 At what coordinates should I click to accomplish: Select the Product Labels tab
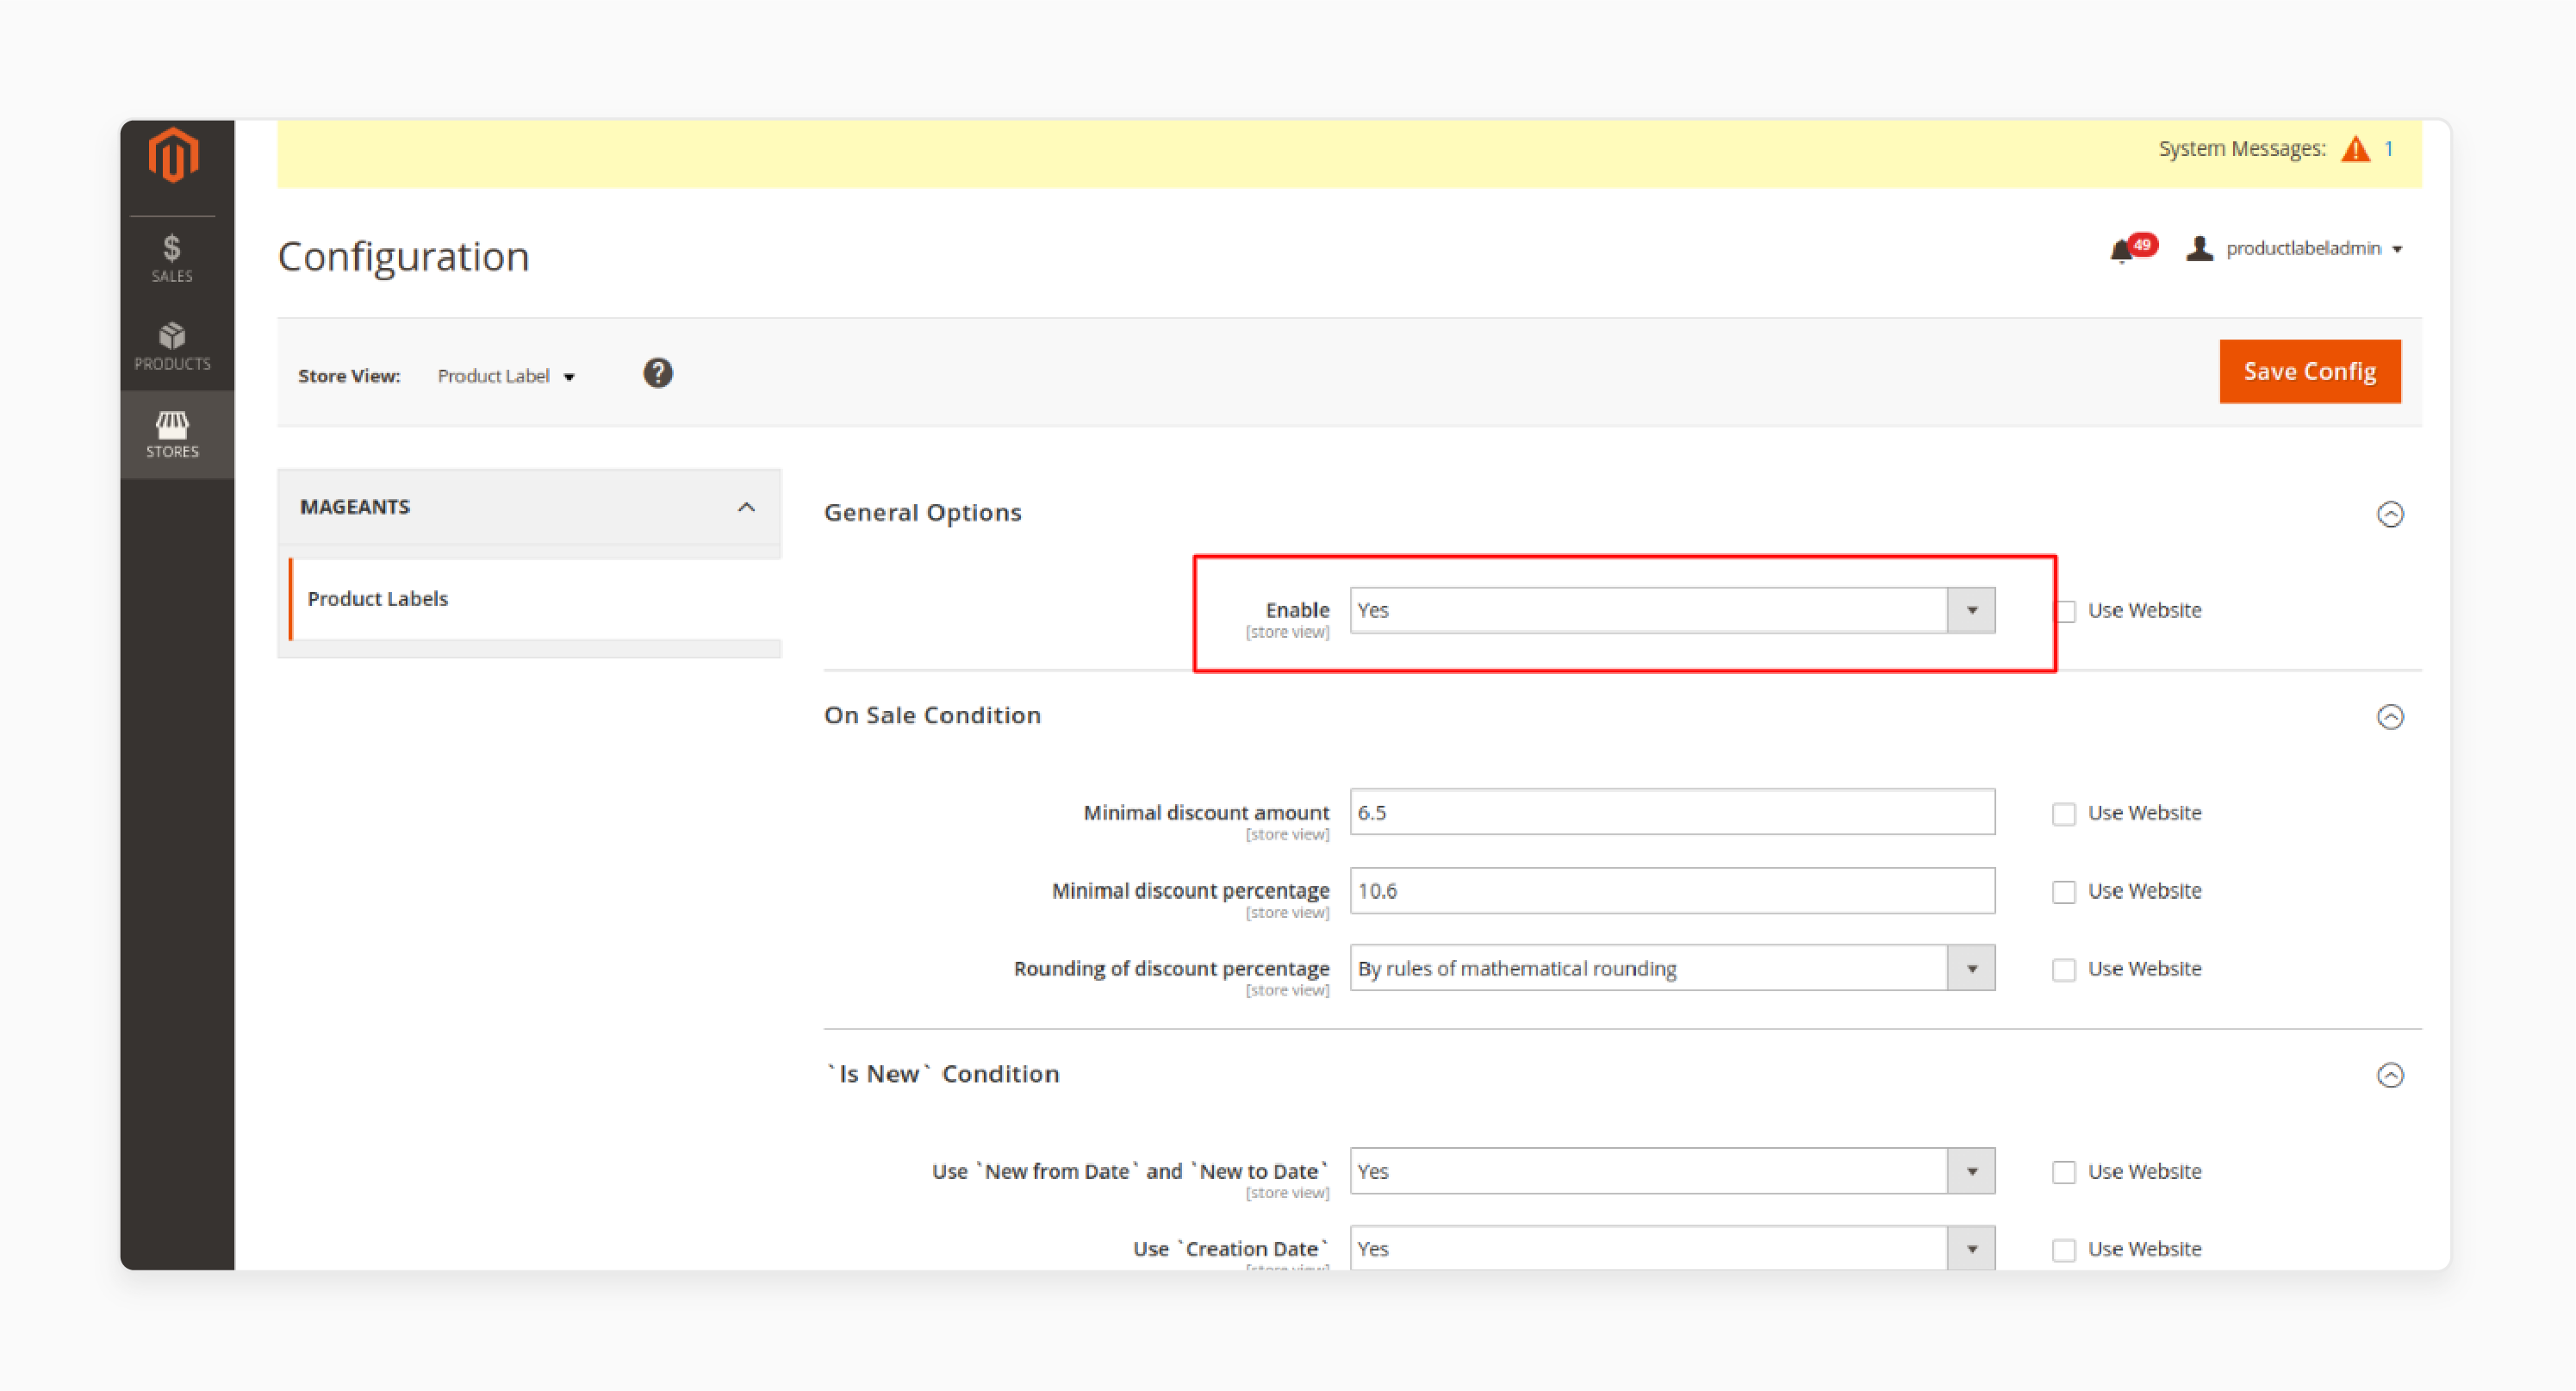click(534, 598)
